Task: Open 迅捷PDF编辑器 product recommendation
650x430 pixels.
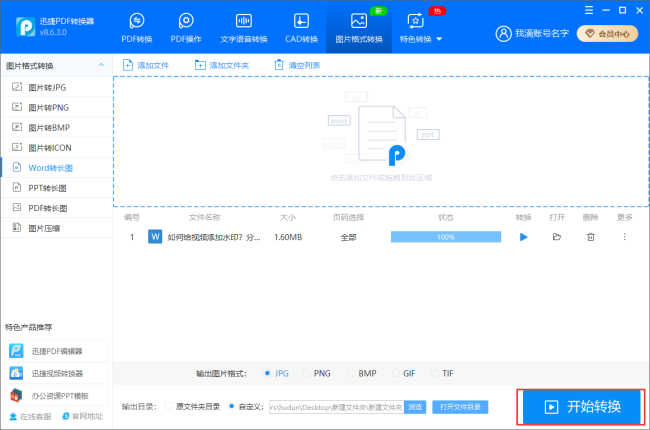Action: coord(56,351)
